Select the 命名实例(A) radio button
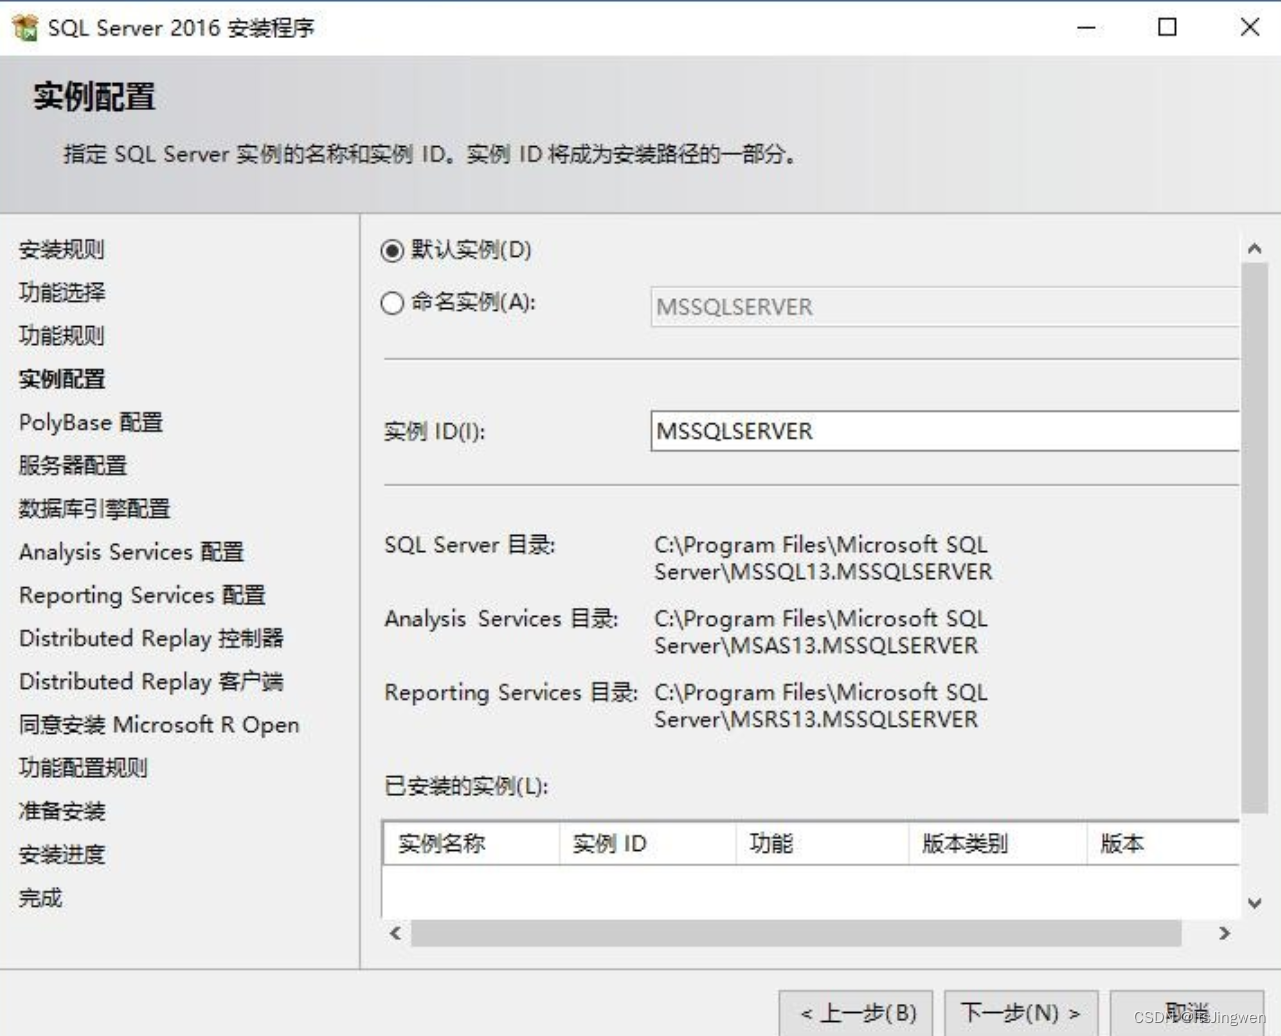Image resolution: width=1281 pixels, height=1036 pixels. tap(392, 303)
